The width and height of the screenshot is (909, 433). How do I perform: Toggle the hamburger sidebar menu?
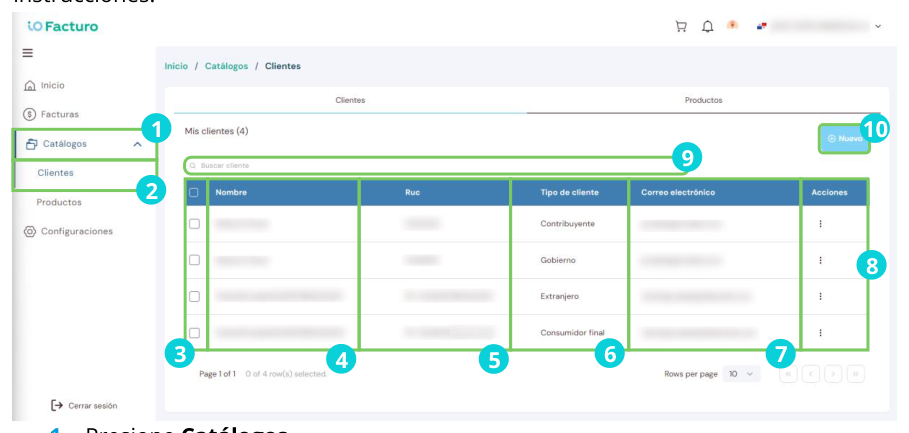coord(27,53)
